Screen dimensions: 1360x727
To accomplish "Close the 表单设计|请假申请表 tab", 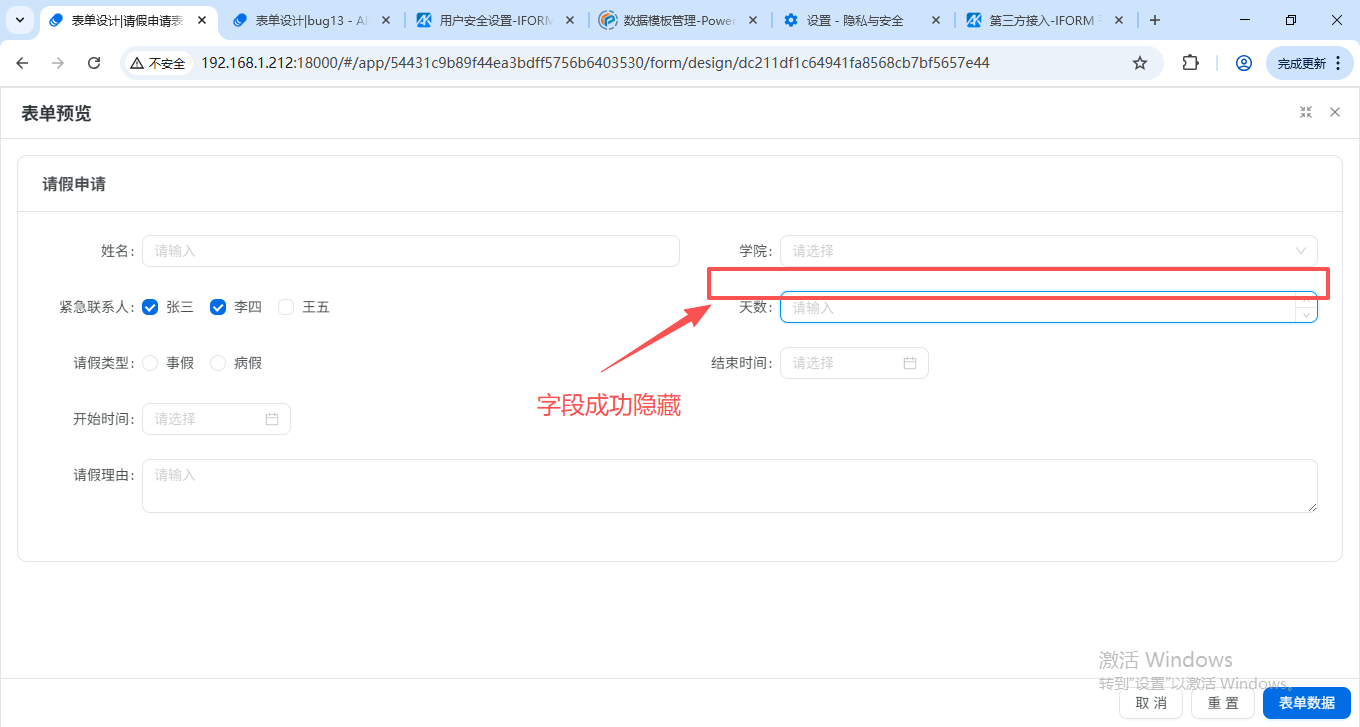I will pos(202,20).
